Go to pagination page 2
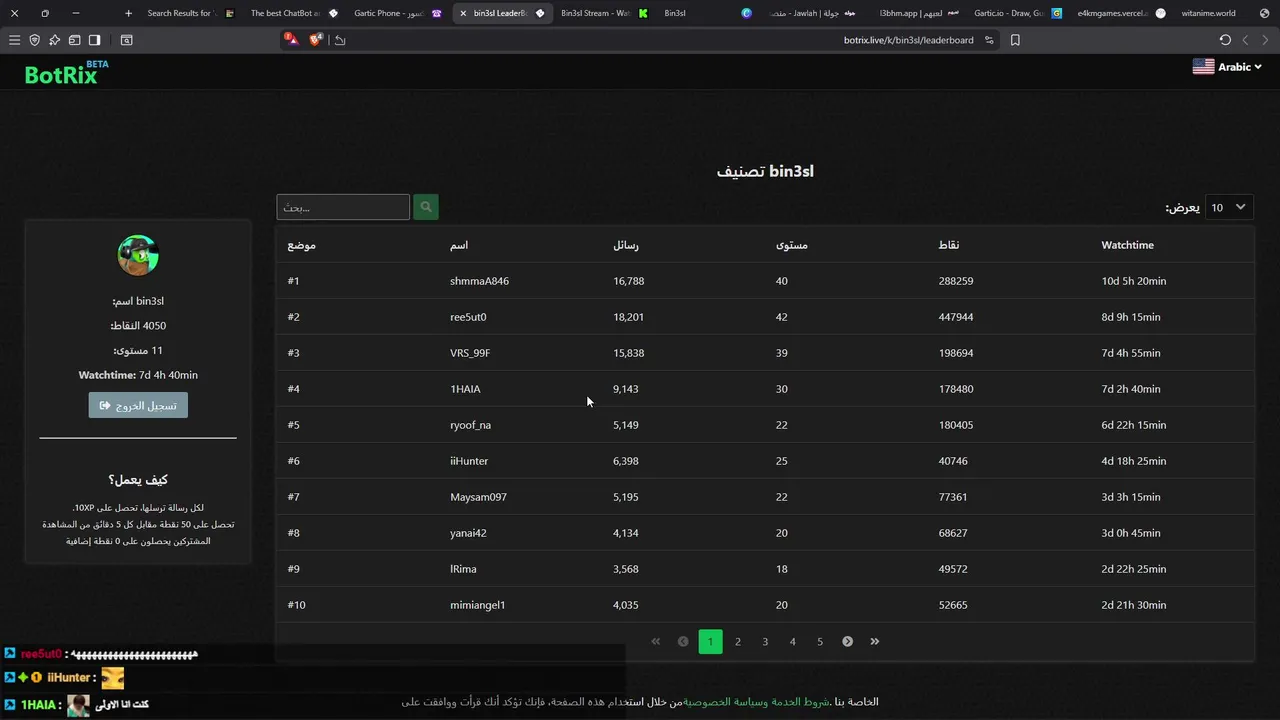 pyautogui.click(x=738, y=641)
